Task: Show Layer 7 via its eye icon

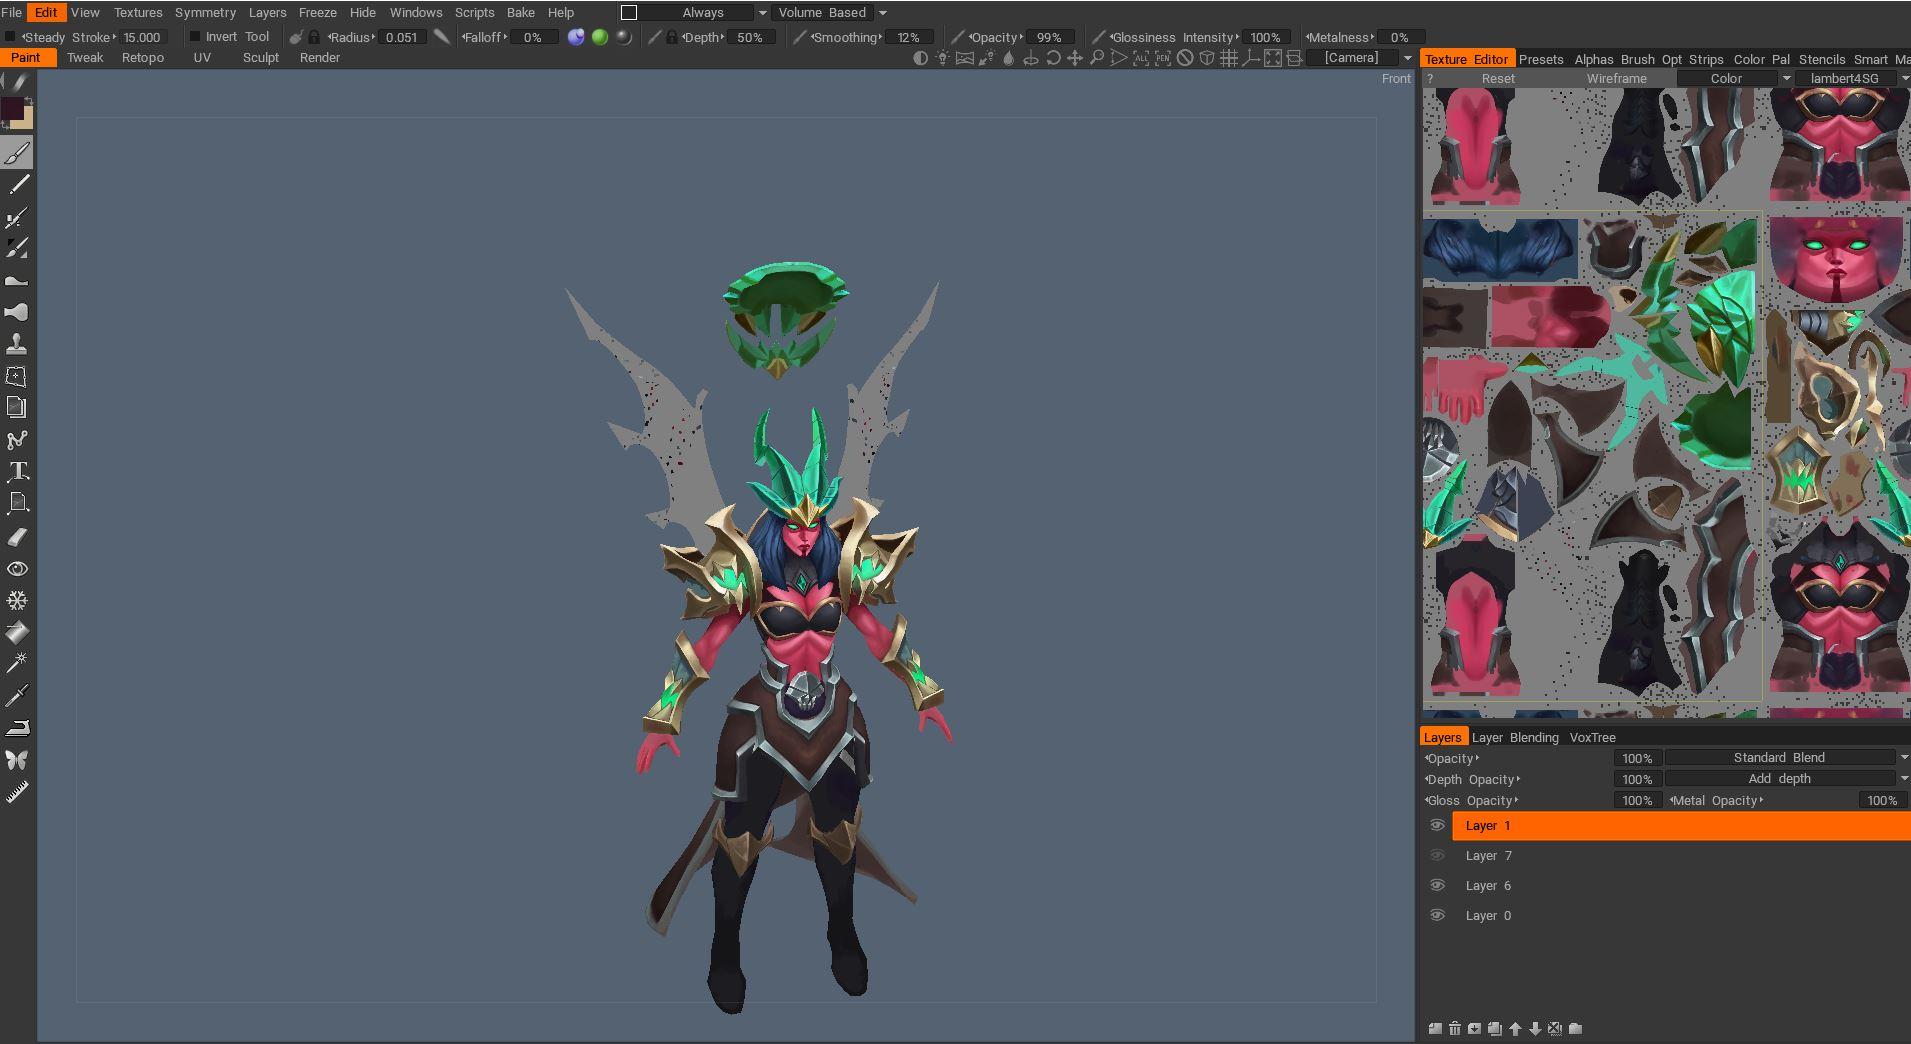Action: point(1437,855)
